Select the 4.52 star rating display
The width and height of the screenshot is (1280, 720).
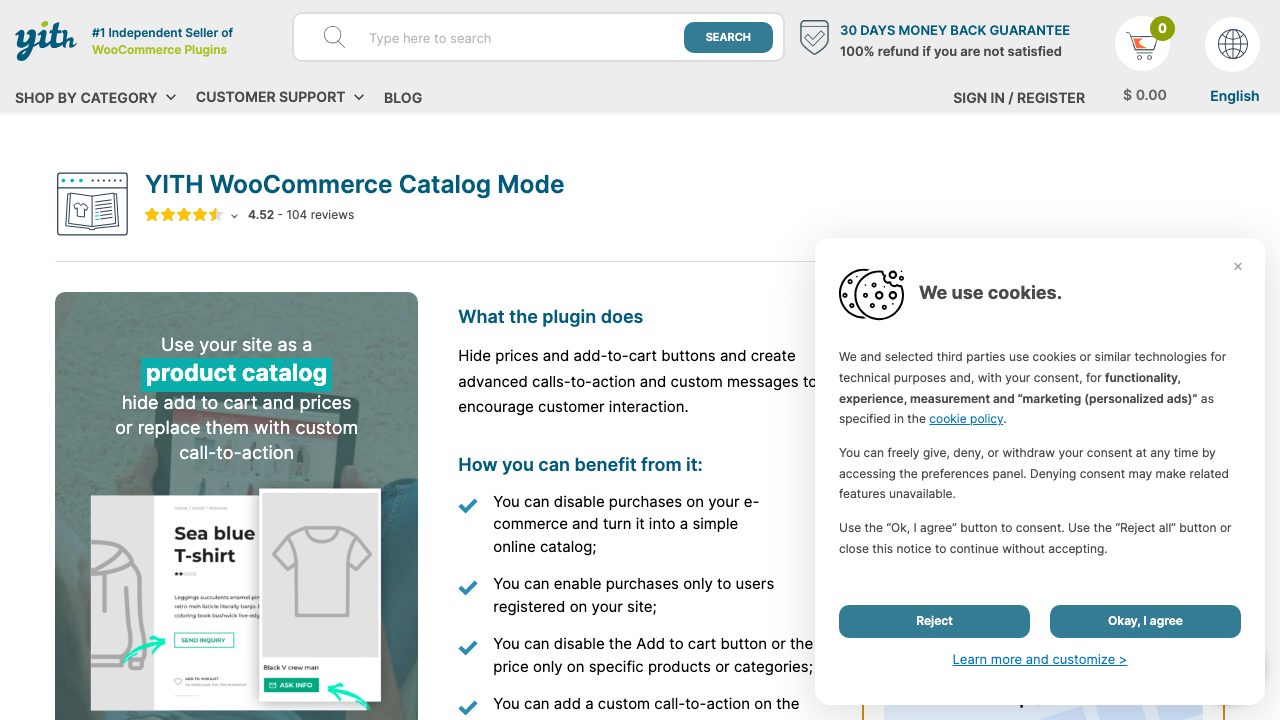click(x=184, y=214)
